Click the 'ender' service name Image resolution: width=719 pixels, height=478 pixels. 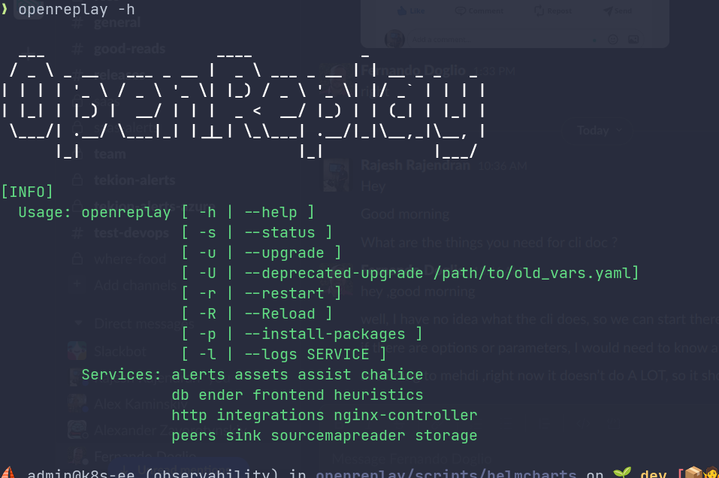(221, 395)
